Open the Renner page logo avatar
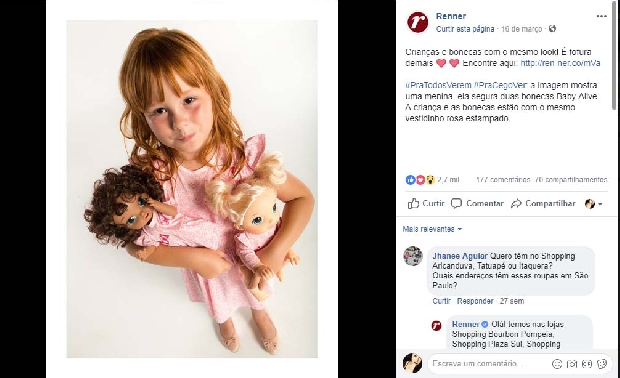 (418, 22)
